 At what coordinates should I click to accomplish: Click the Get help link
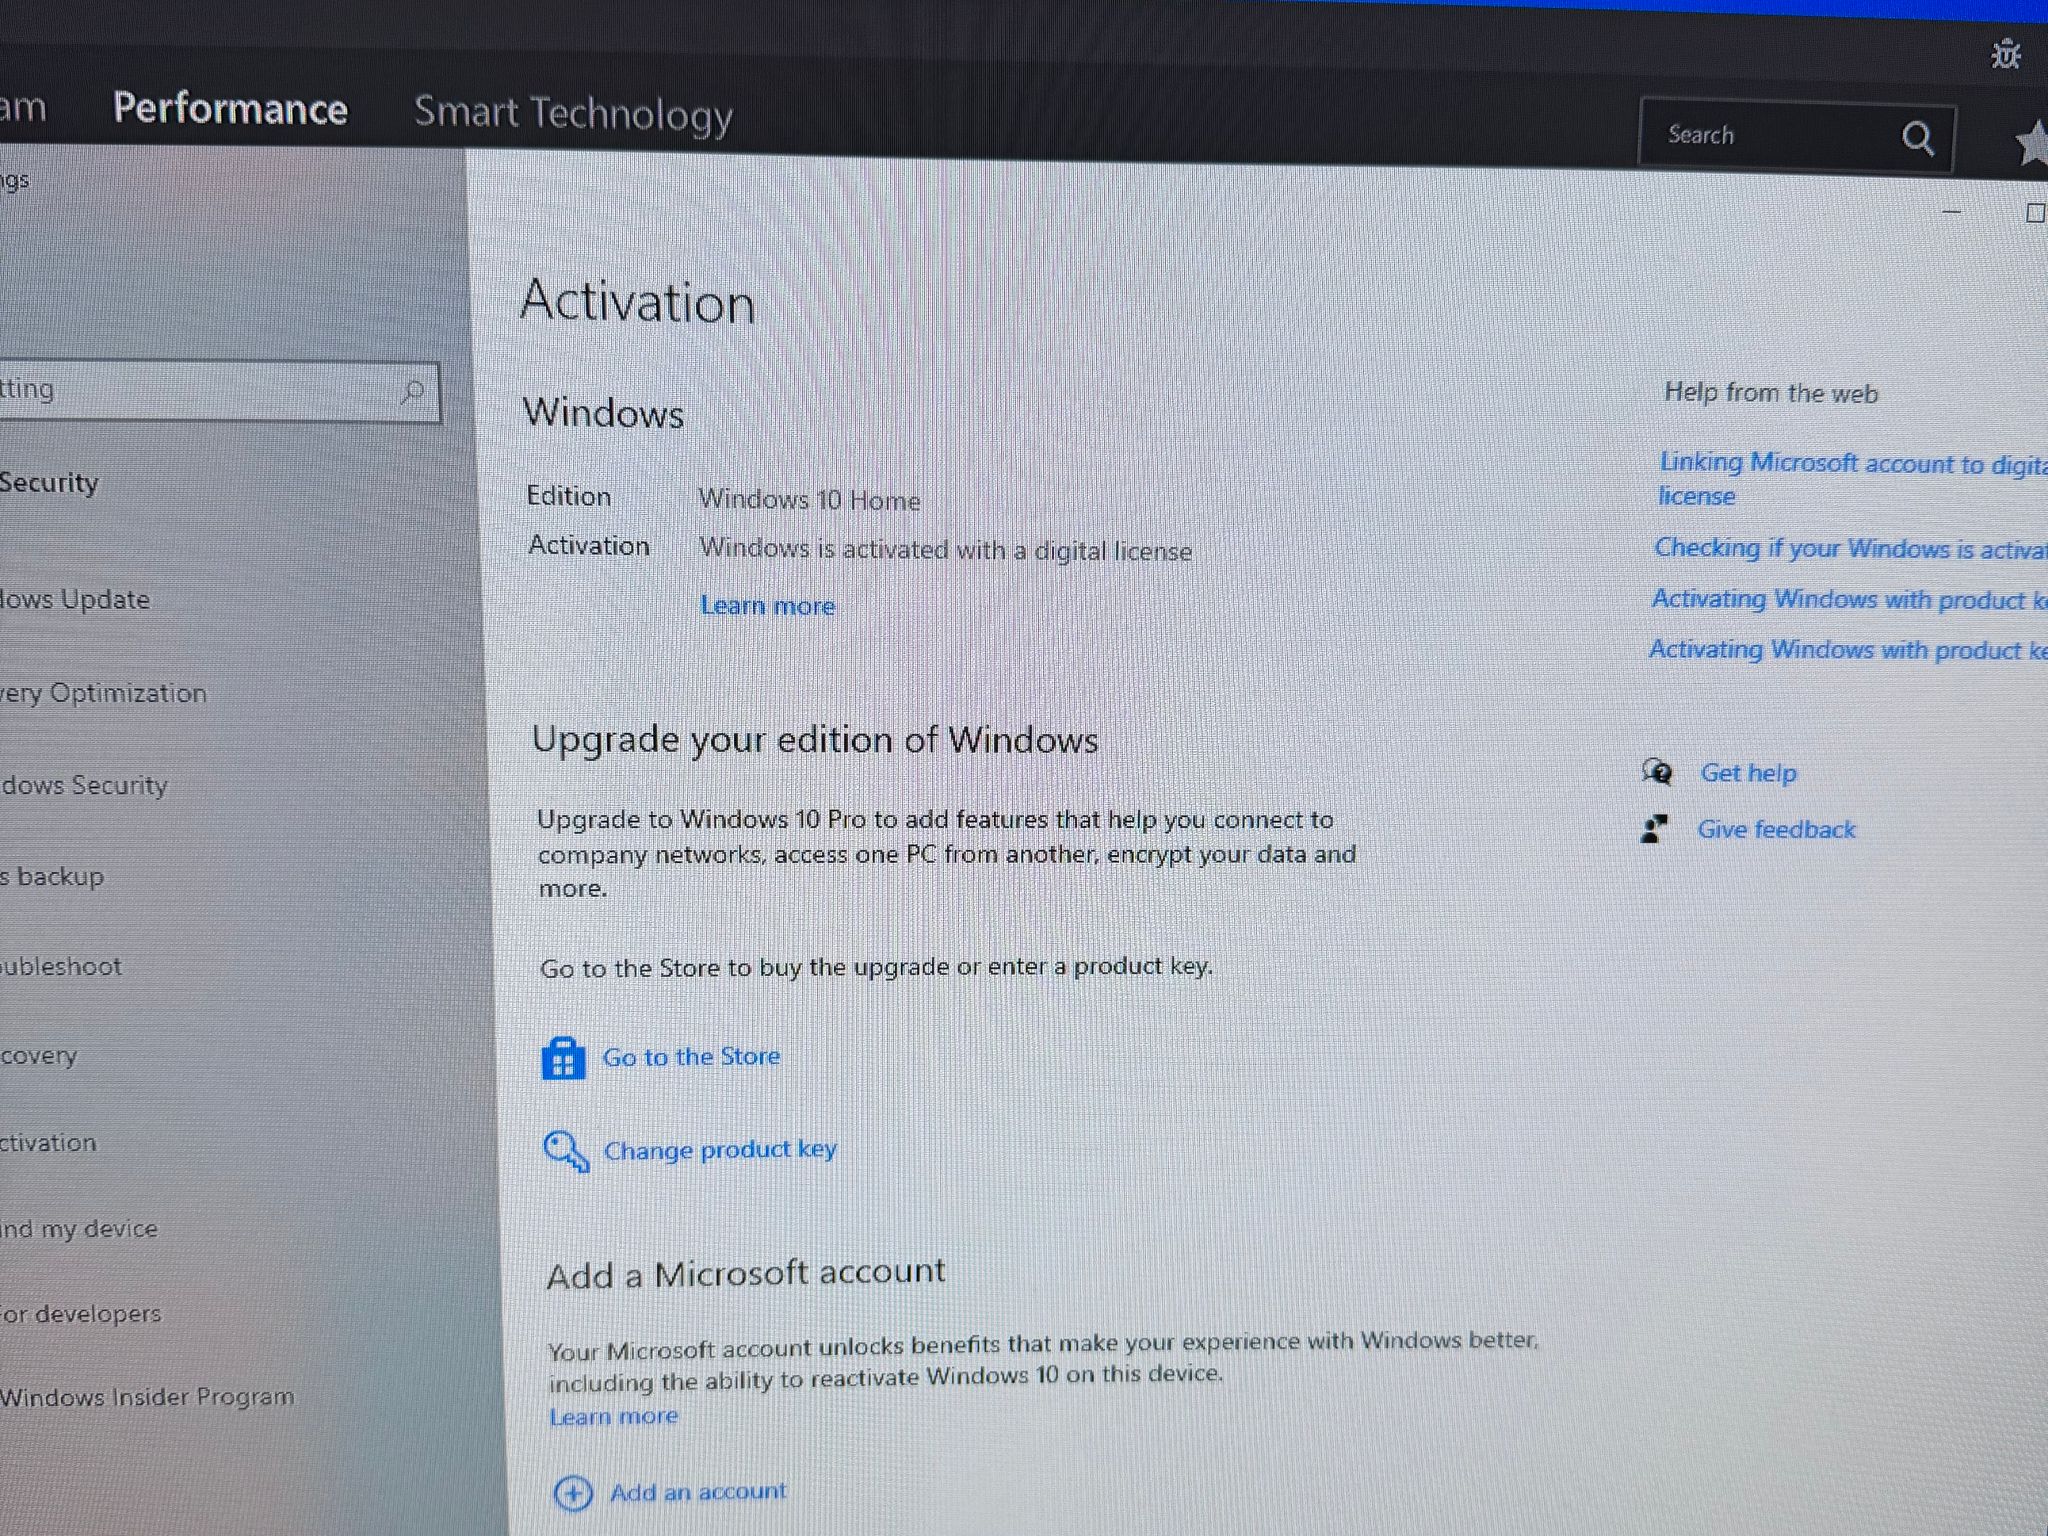[x=1748, y=773]
